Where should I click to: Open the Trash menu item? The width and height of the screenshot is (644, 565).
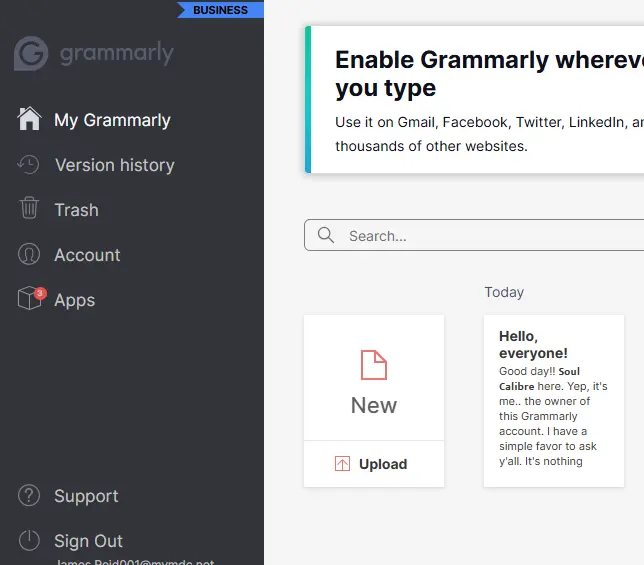(76, 210)
